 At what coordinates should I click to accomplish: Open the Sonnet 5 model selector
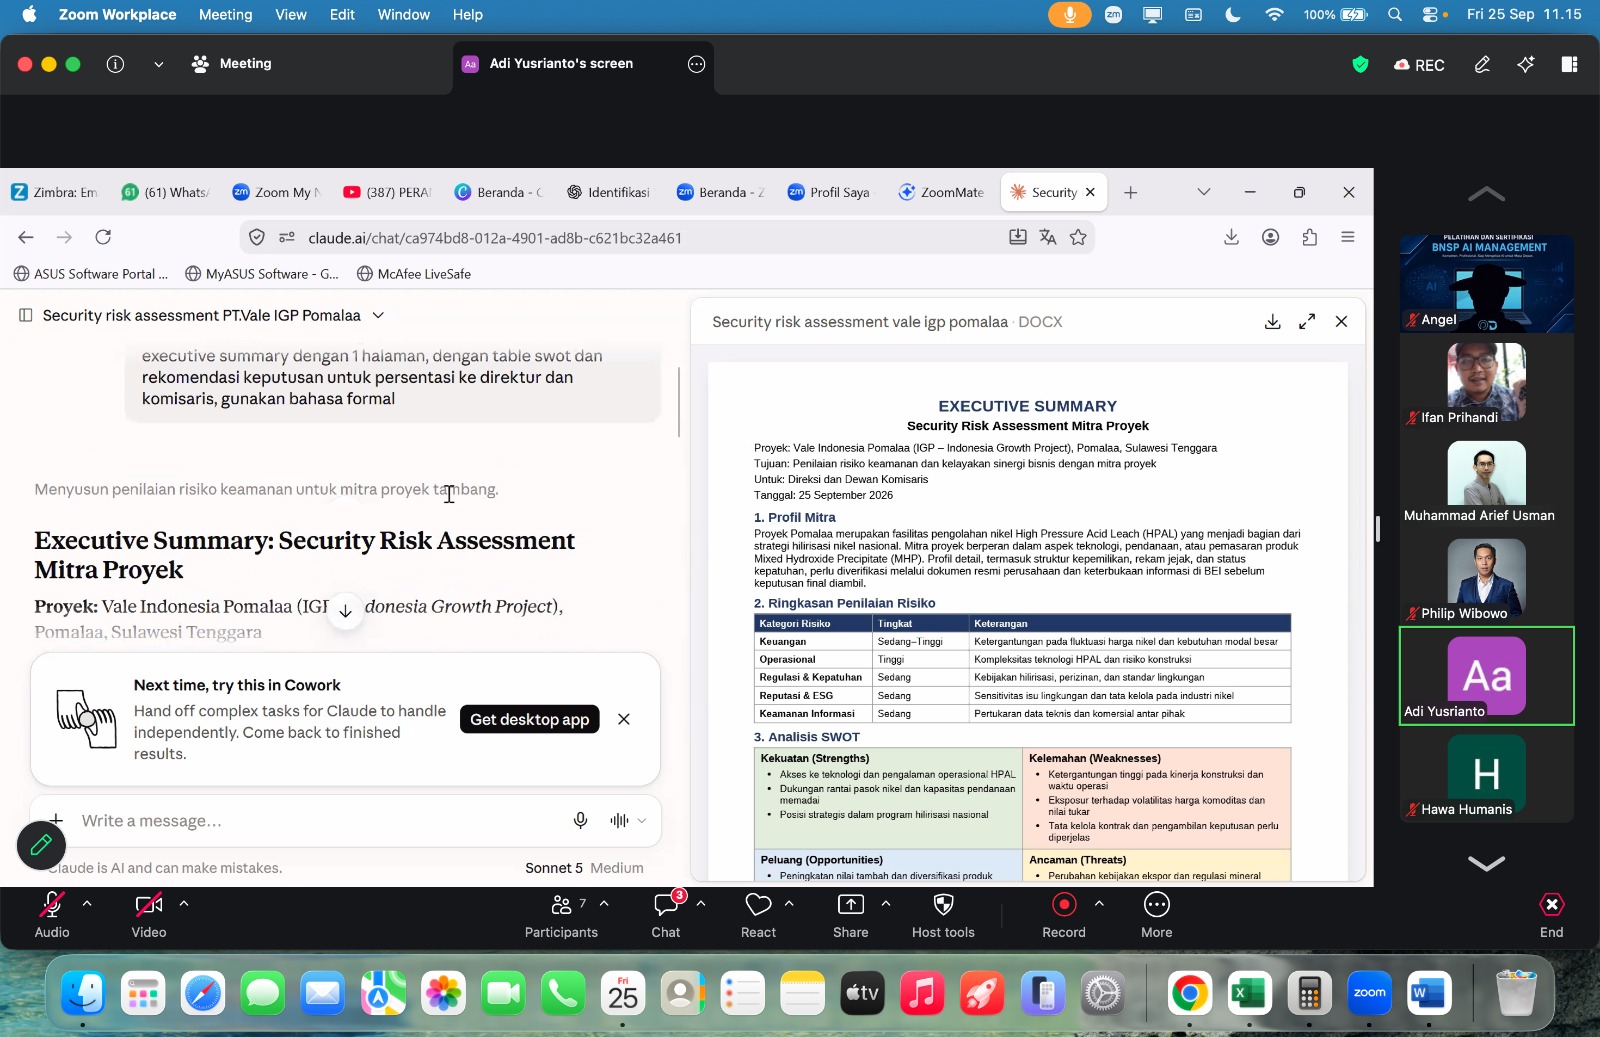coord(584,868)
